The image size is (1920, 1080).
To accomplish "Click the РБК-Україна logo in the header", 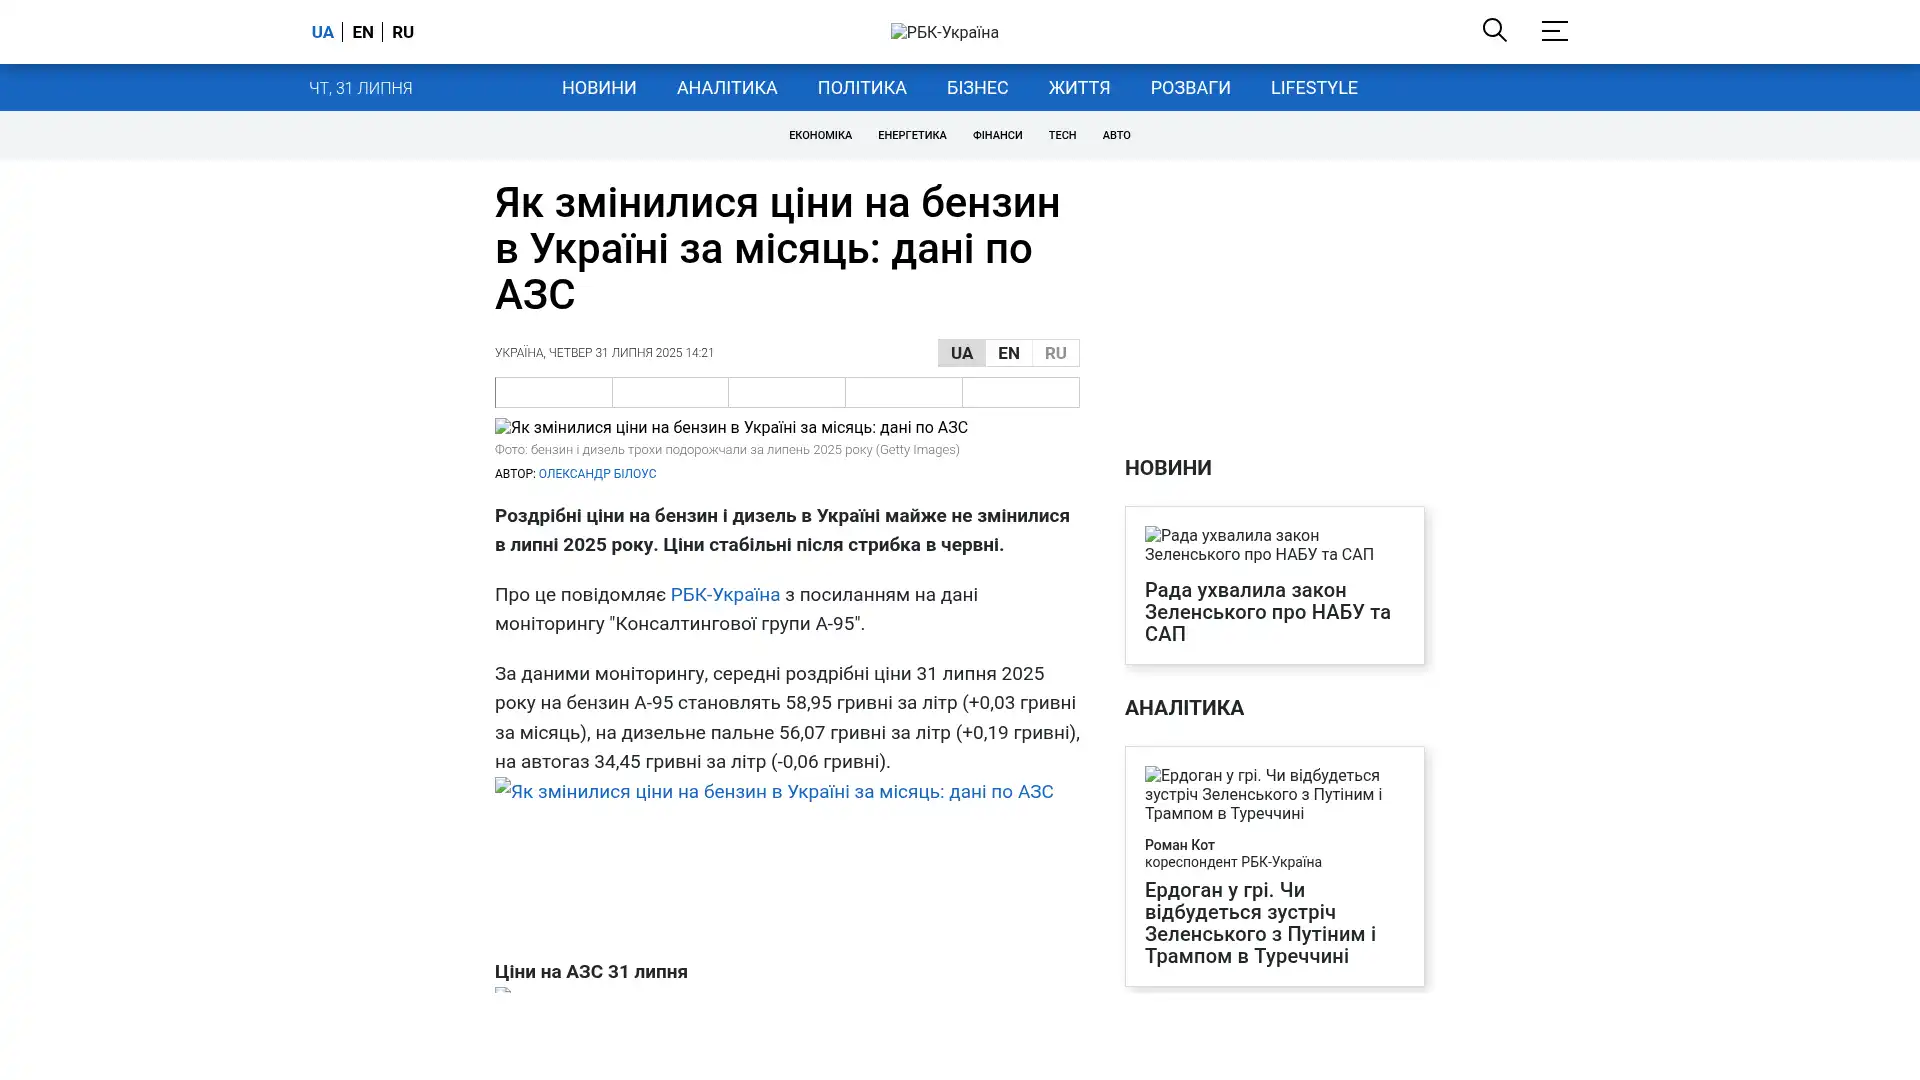I will coord(944,32).
